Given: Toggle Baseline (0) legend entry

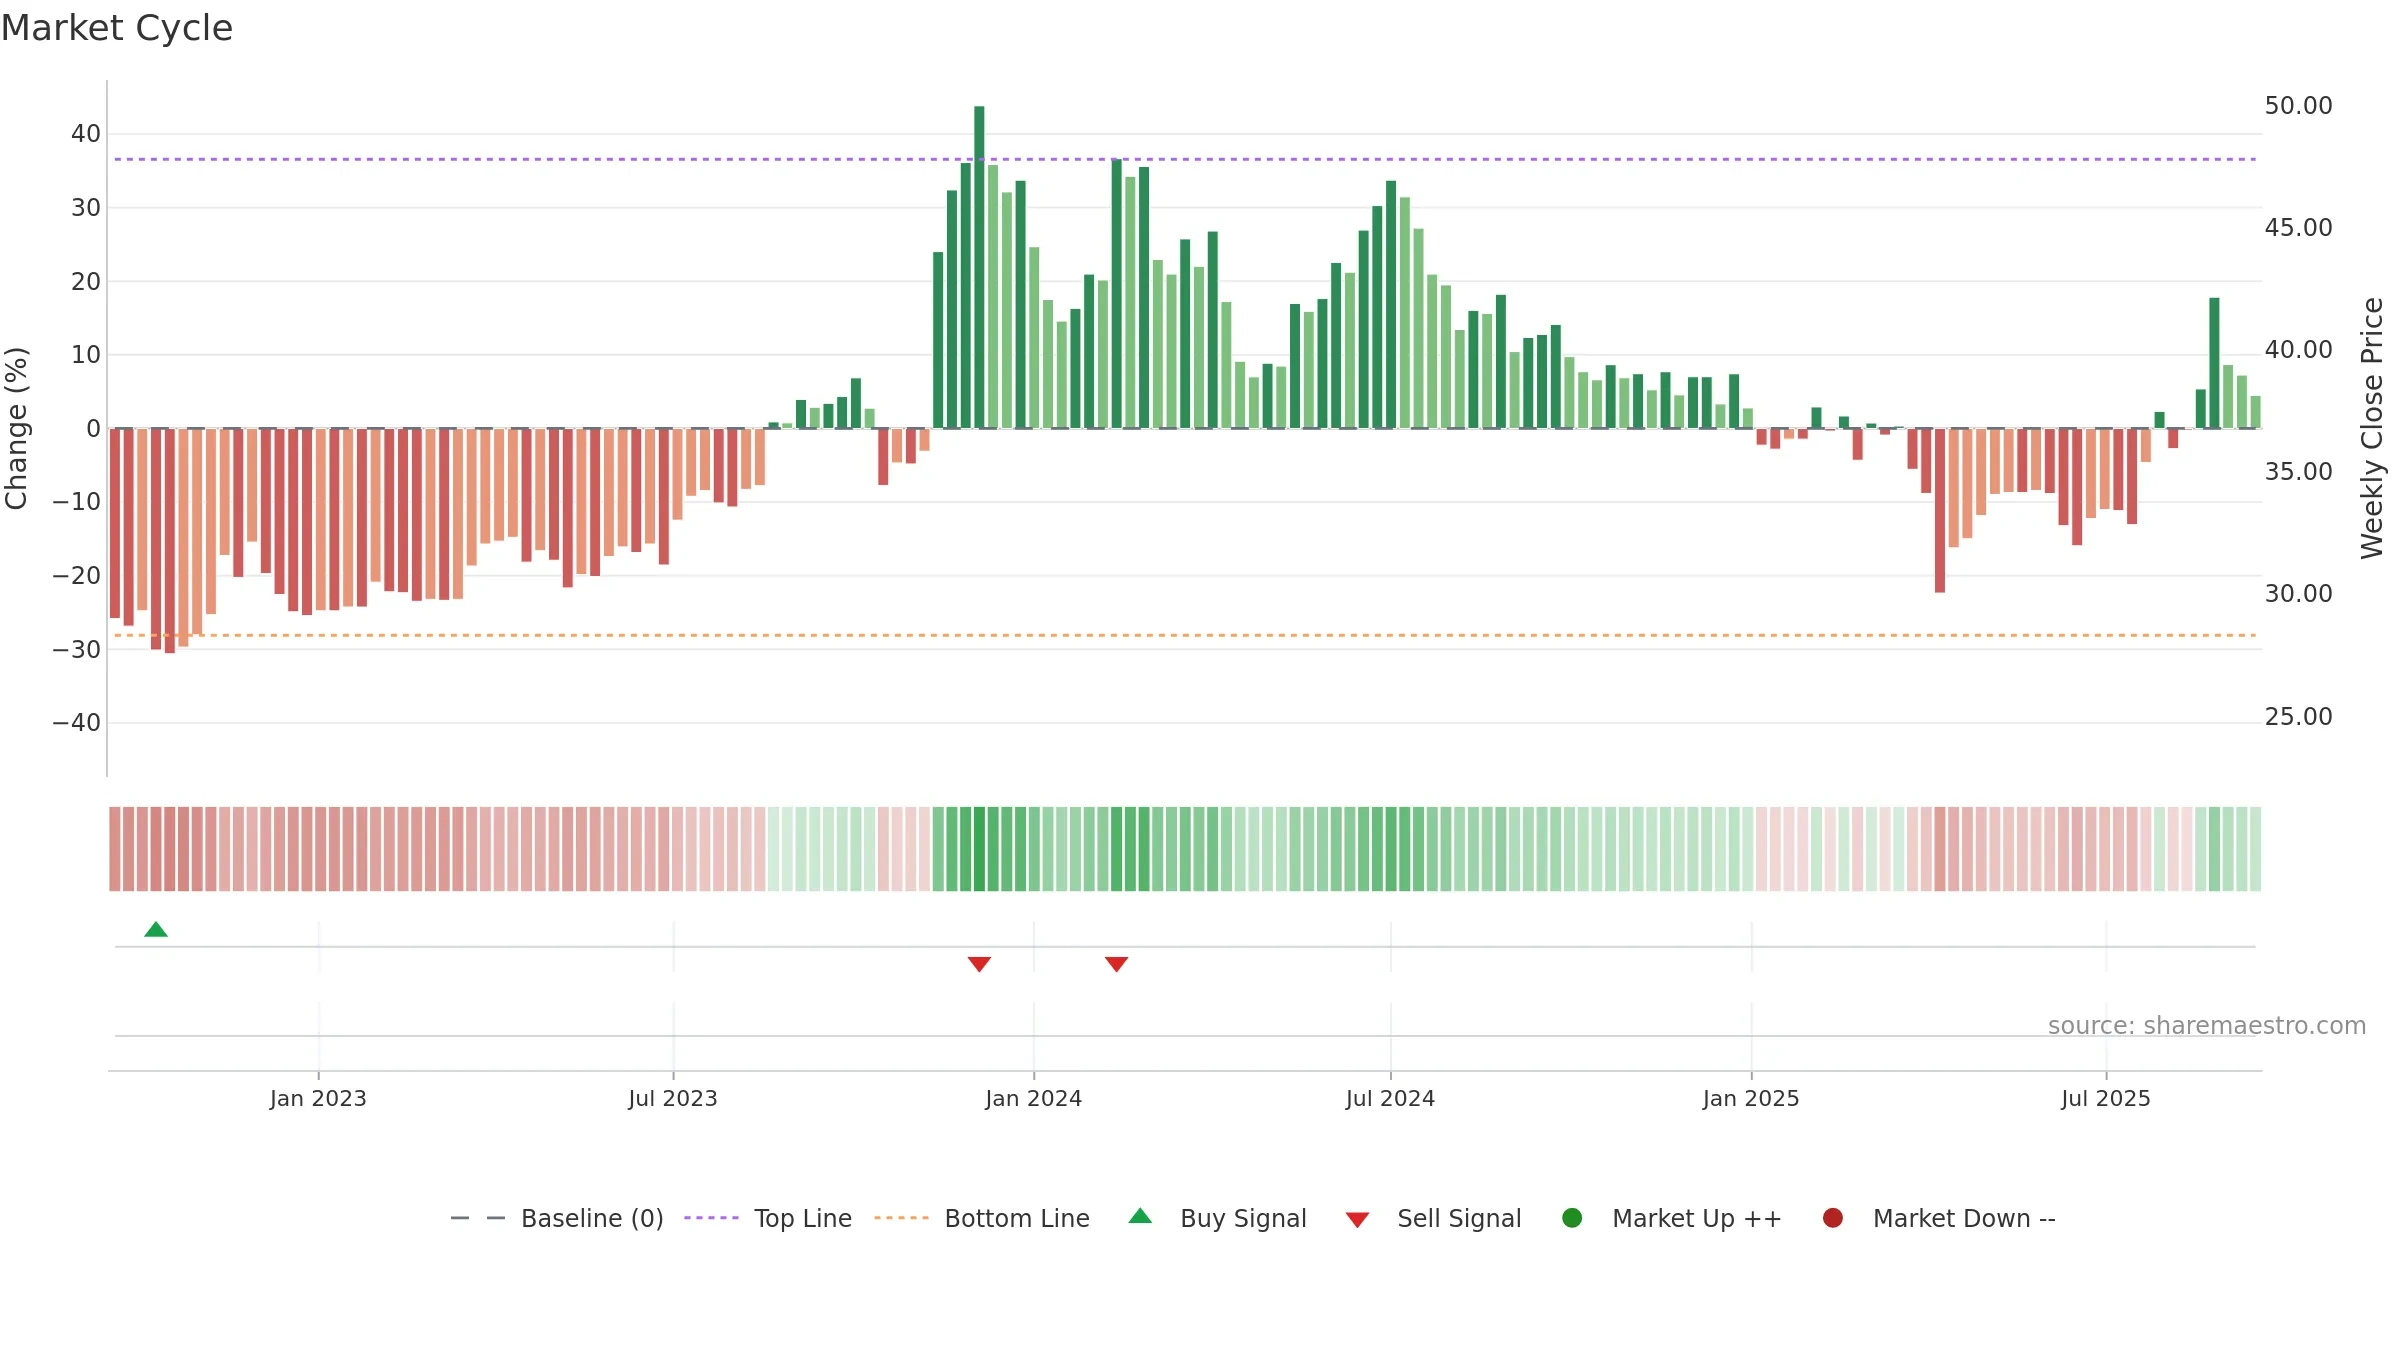Looking at the screenshot, I should point(557,1219).
